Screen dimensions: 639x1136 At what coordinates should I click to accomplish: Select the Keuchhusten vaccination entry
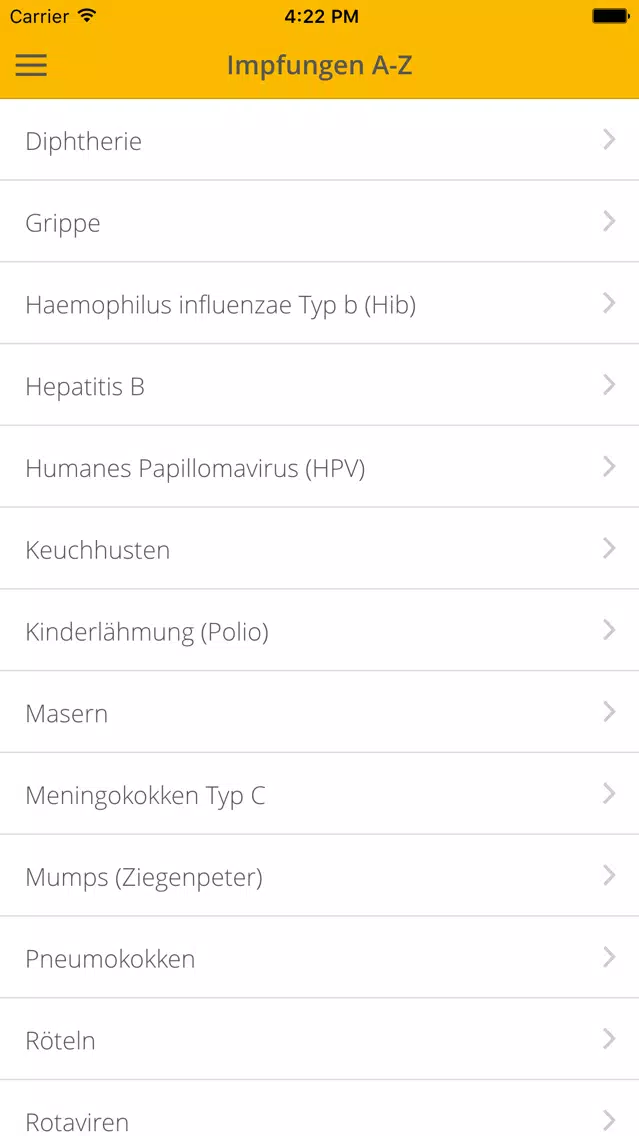pyautogui.click(x=98, y=550)
